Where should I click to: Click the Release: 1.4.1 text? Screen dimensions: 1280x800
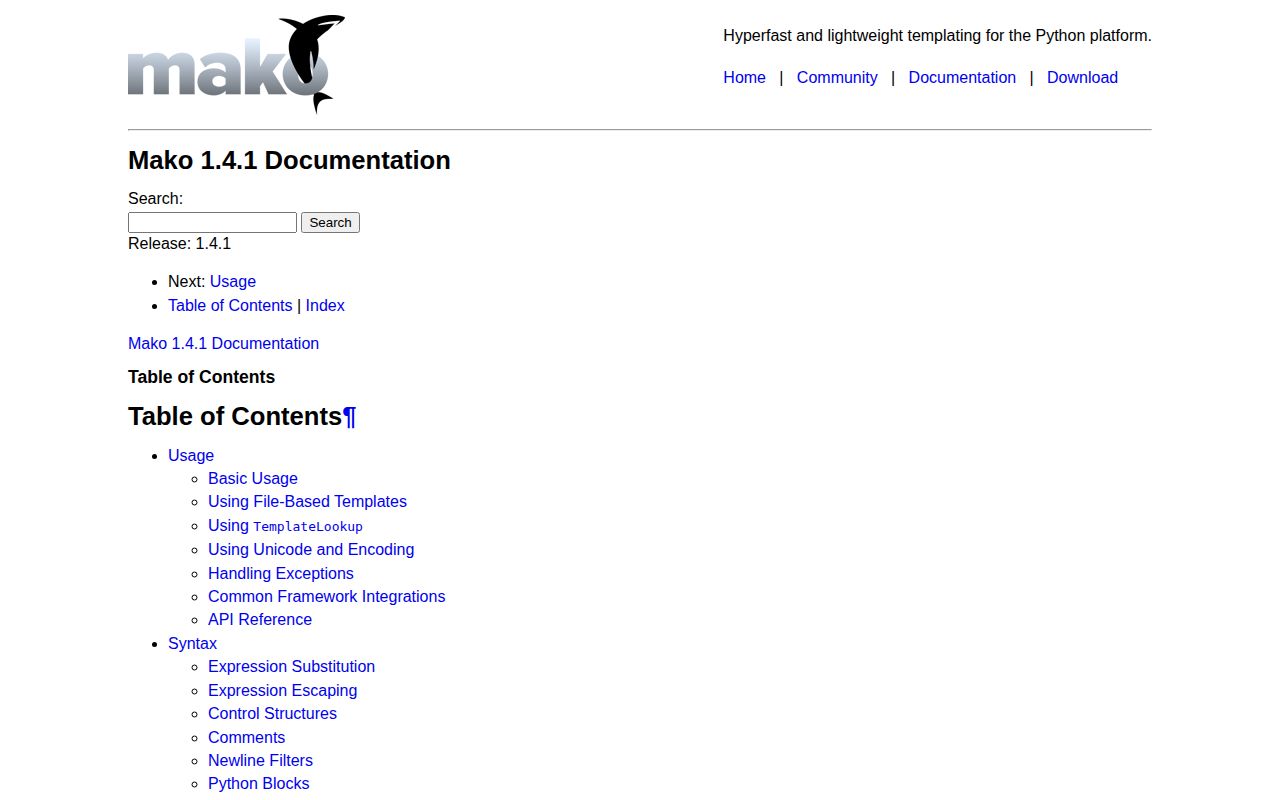[x=179, y=243]
